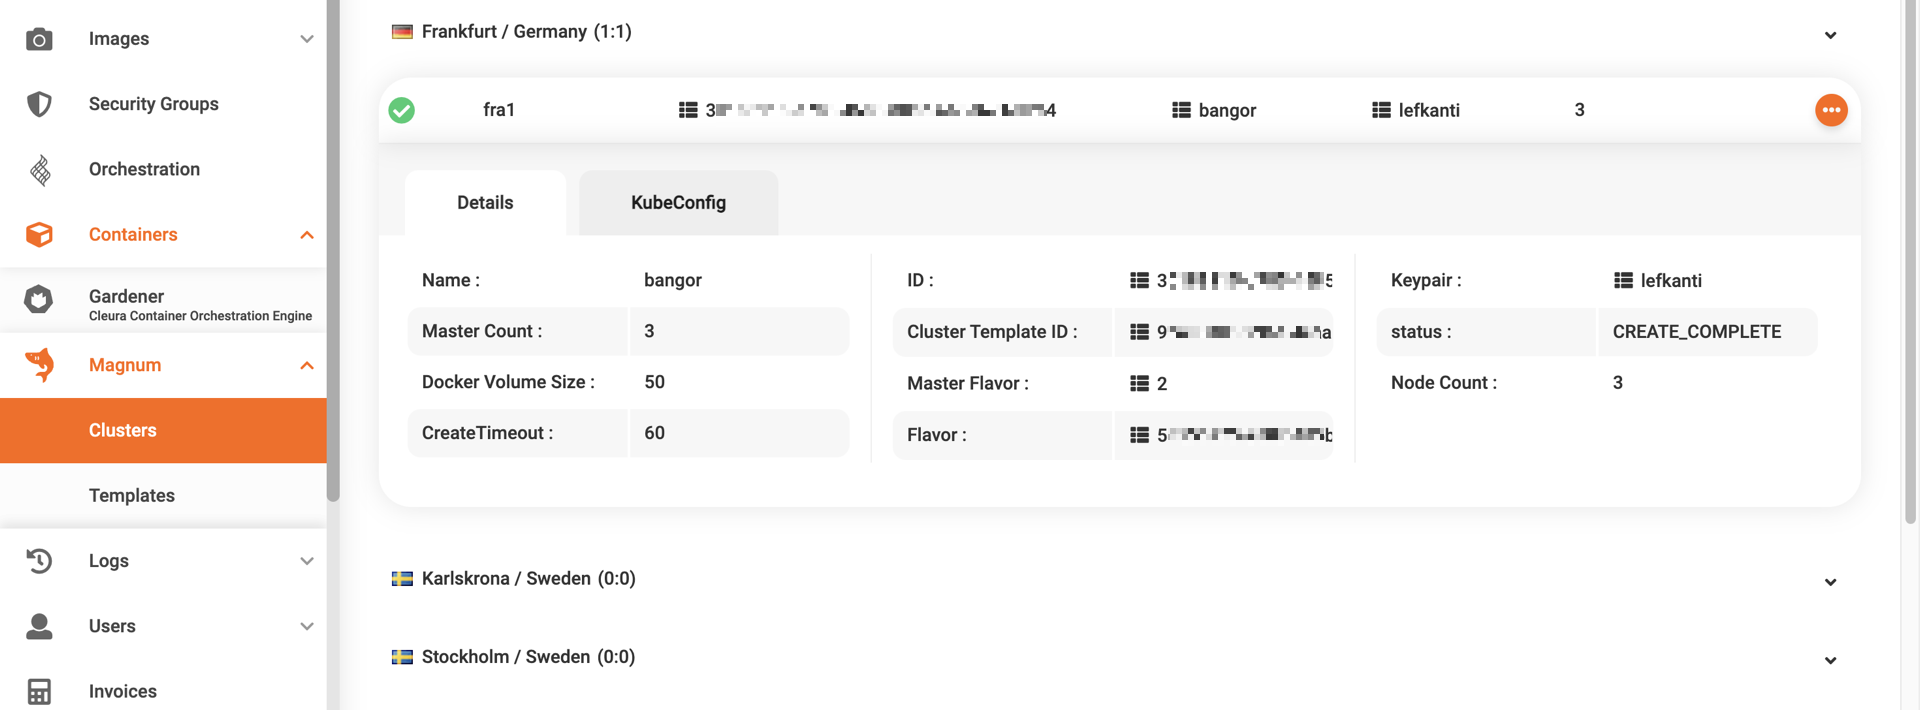Expand the Karlskrona / Sweden region
1920x710 pixels.
click(x=1830, y=582)
